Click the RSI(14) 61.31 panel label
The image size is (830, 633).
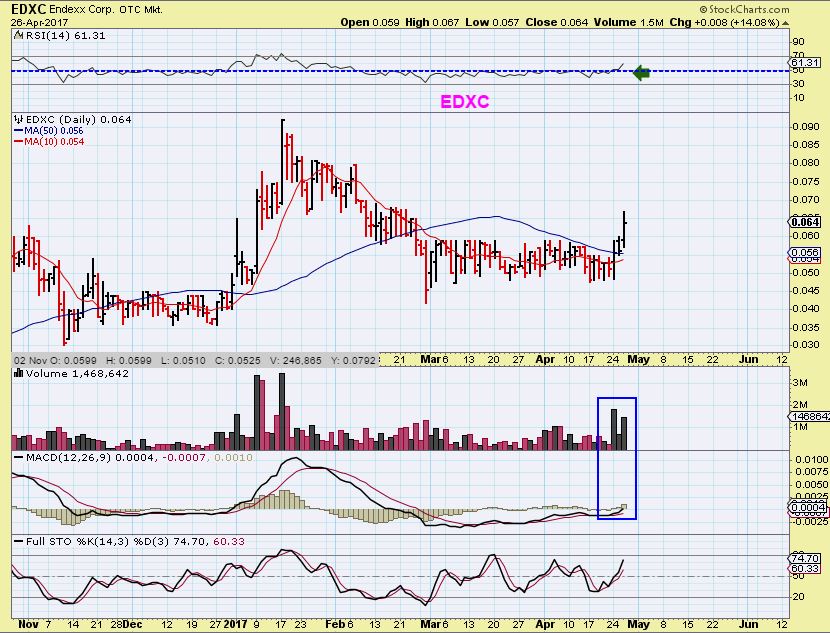point(65,35)
